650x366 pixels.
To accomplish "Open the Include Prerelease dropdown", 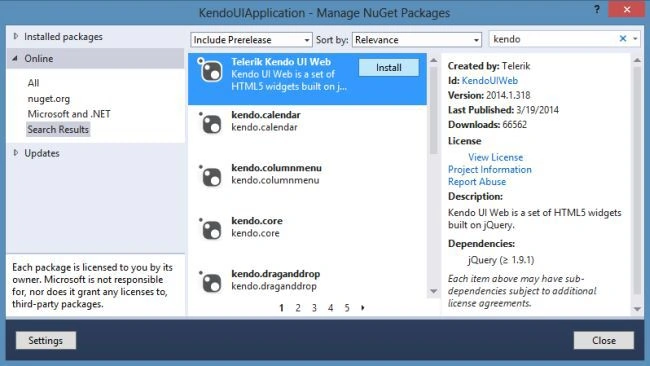I will click(x=251, y=40).
